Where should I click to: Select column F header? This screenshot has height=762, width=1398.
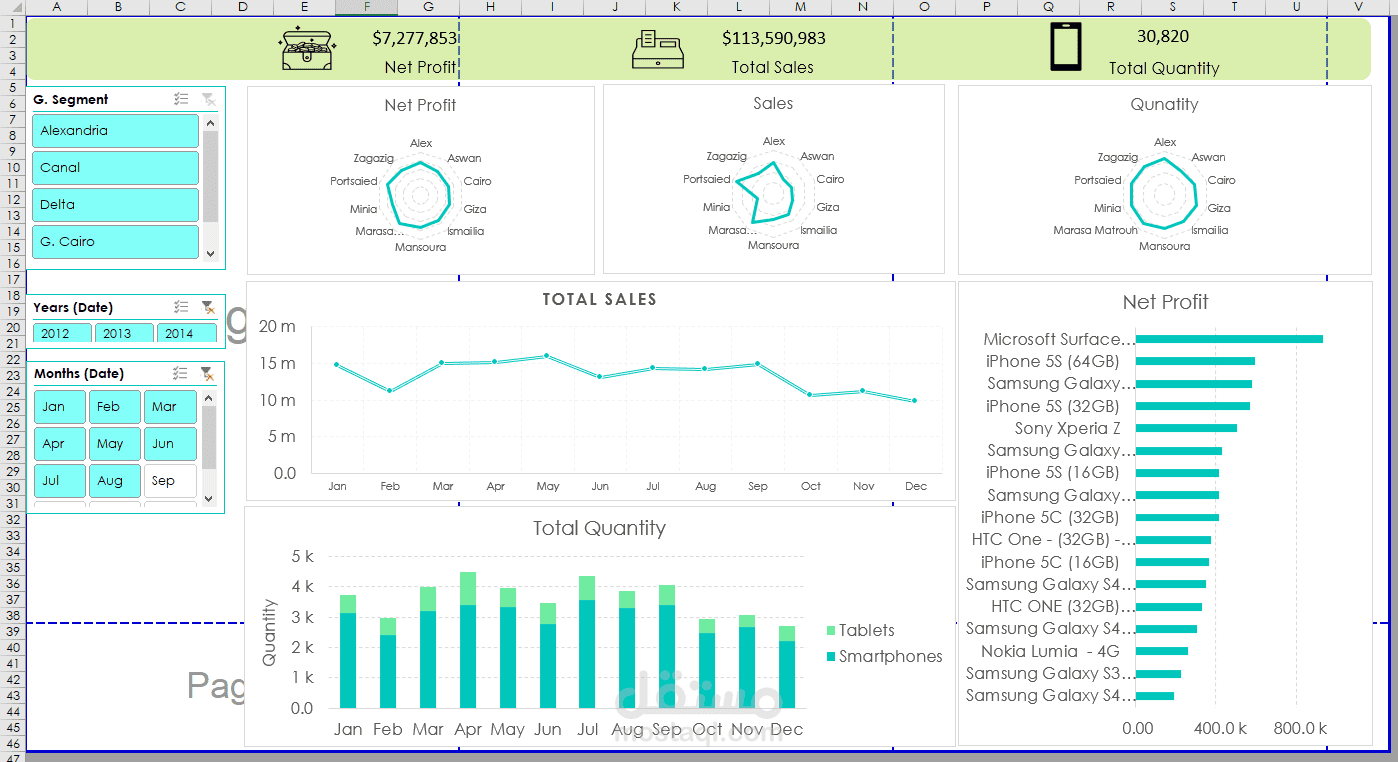(367, 7)
